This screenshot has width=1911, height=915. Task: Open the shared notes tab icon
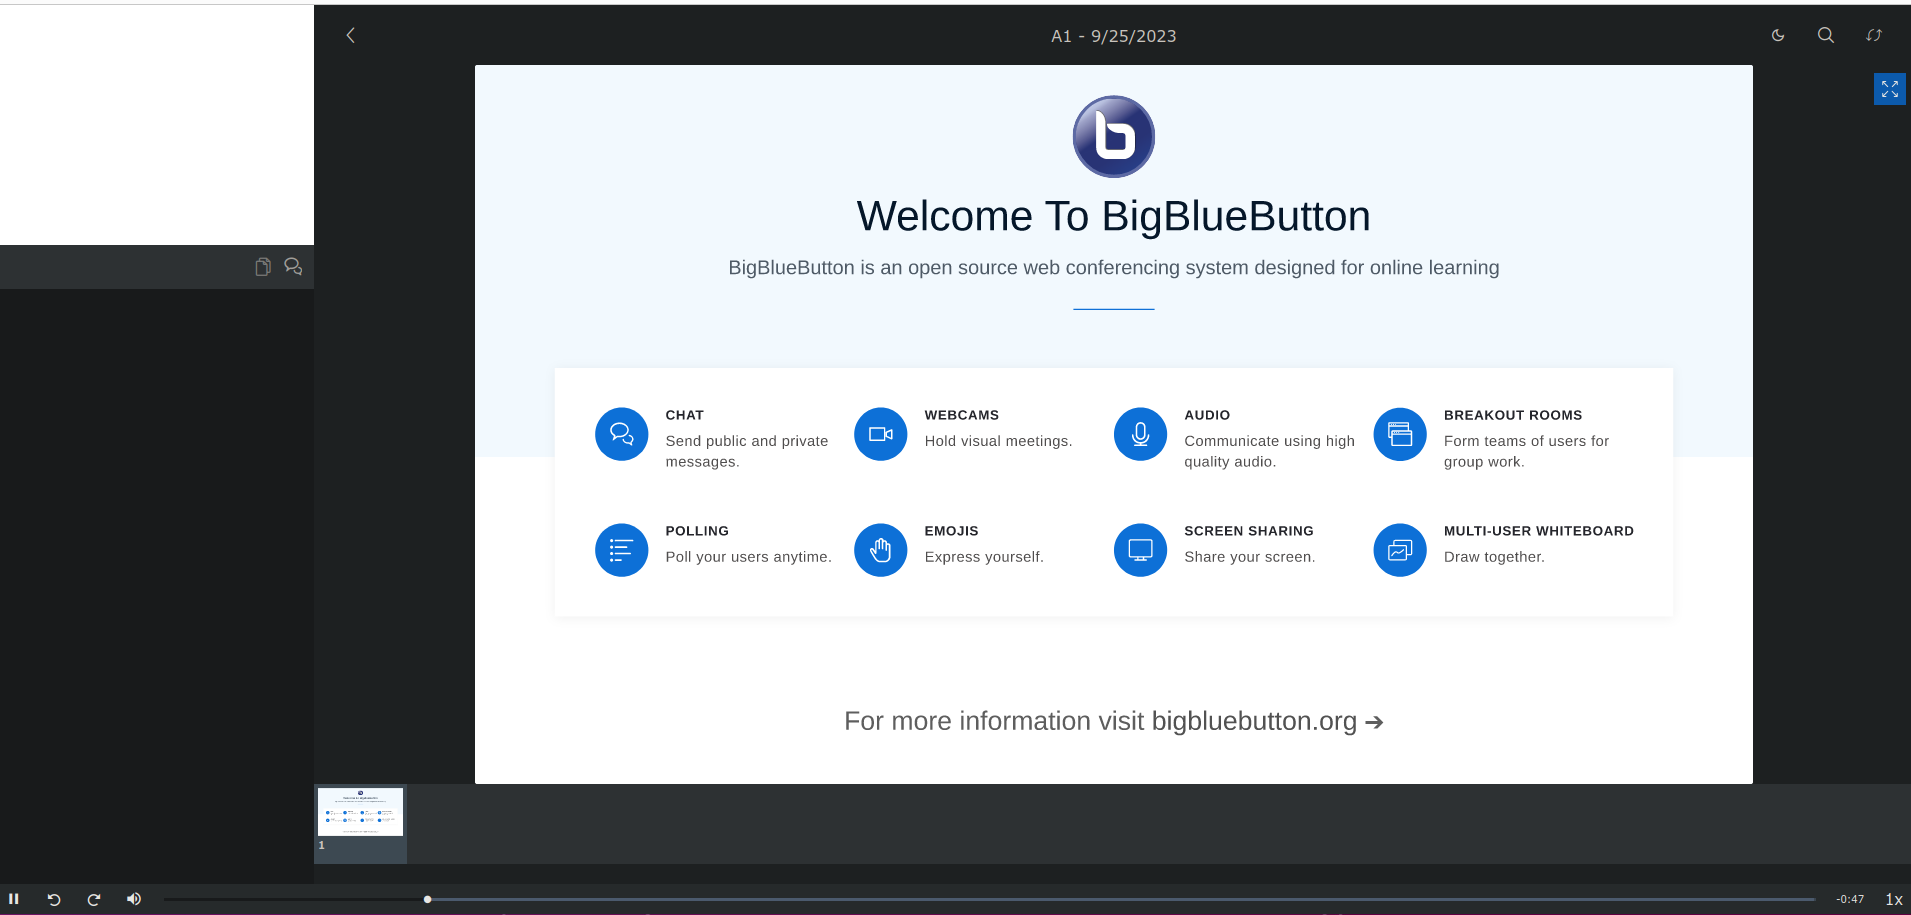(263, 267)
